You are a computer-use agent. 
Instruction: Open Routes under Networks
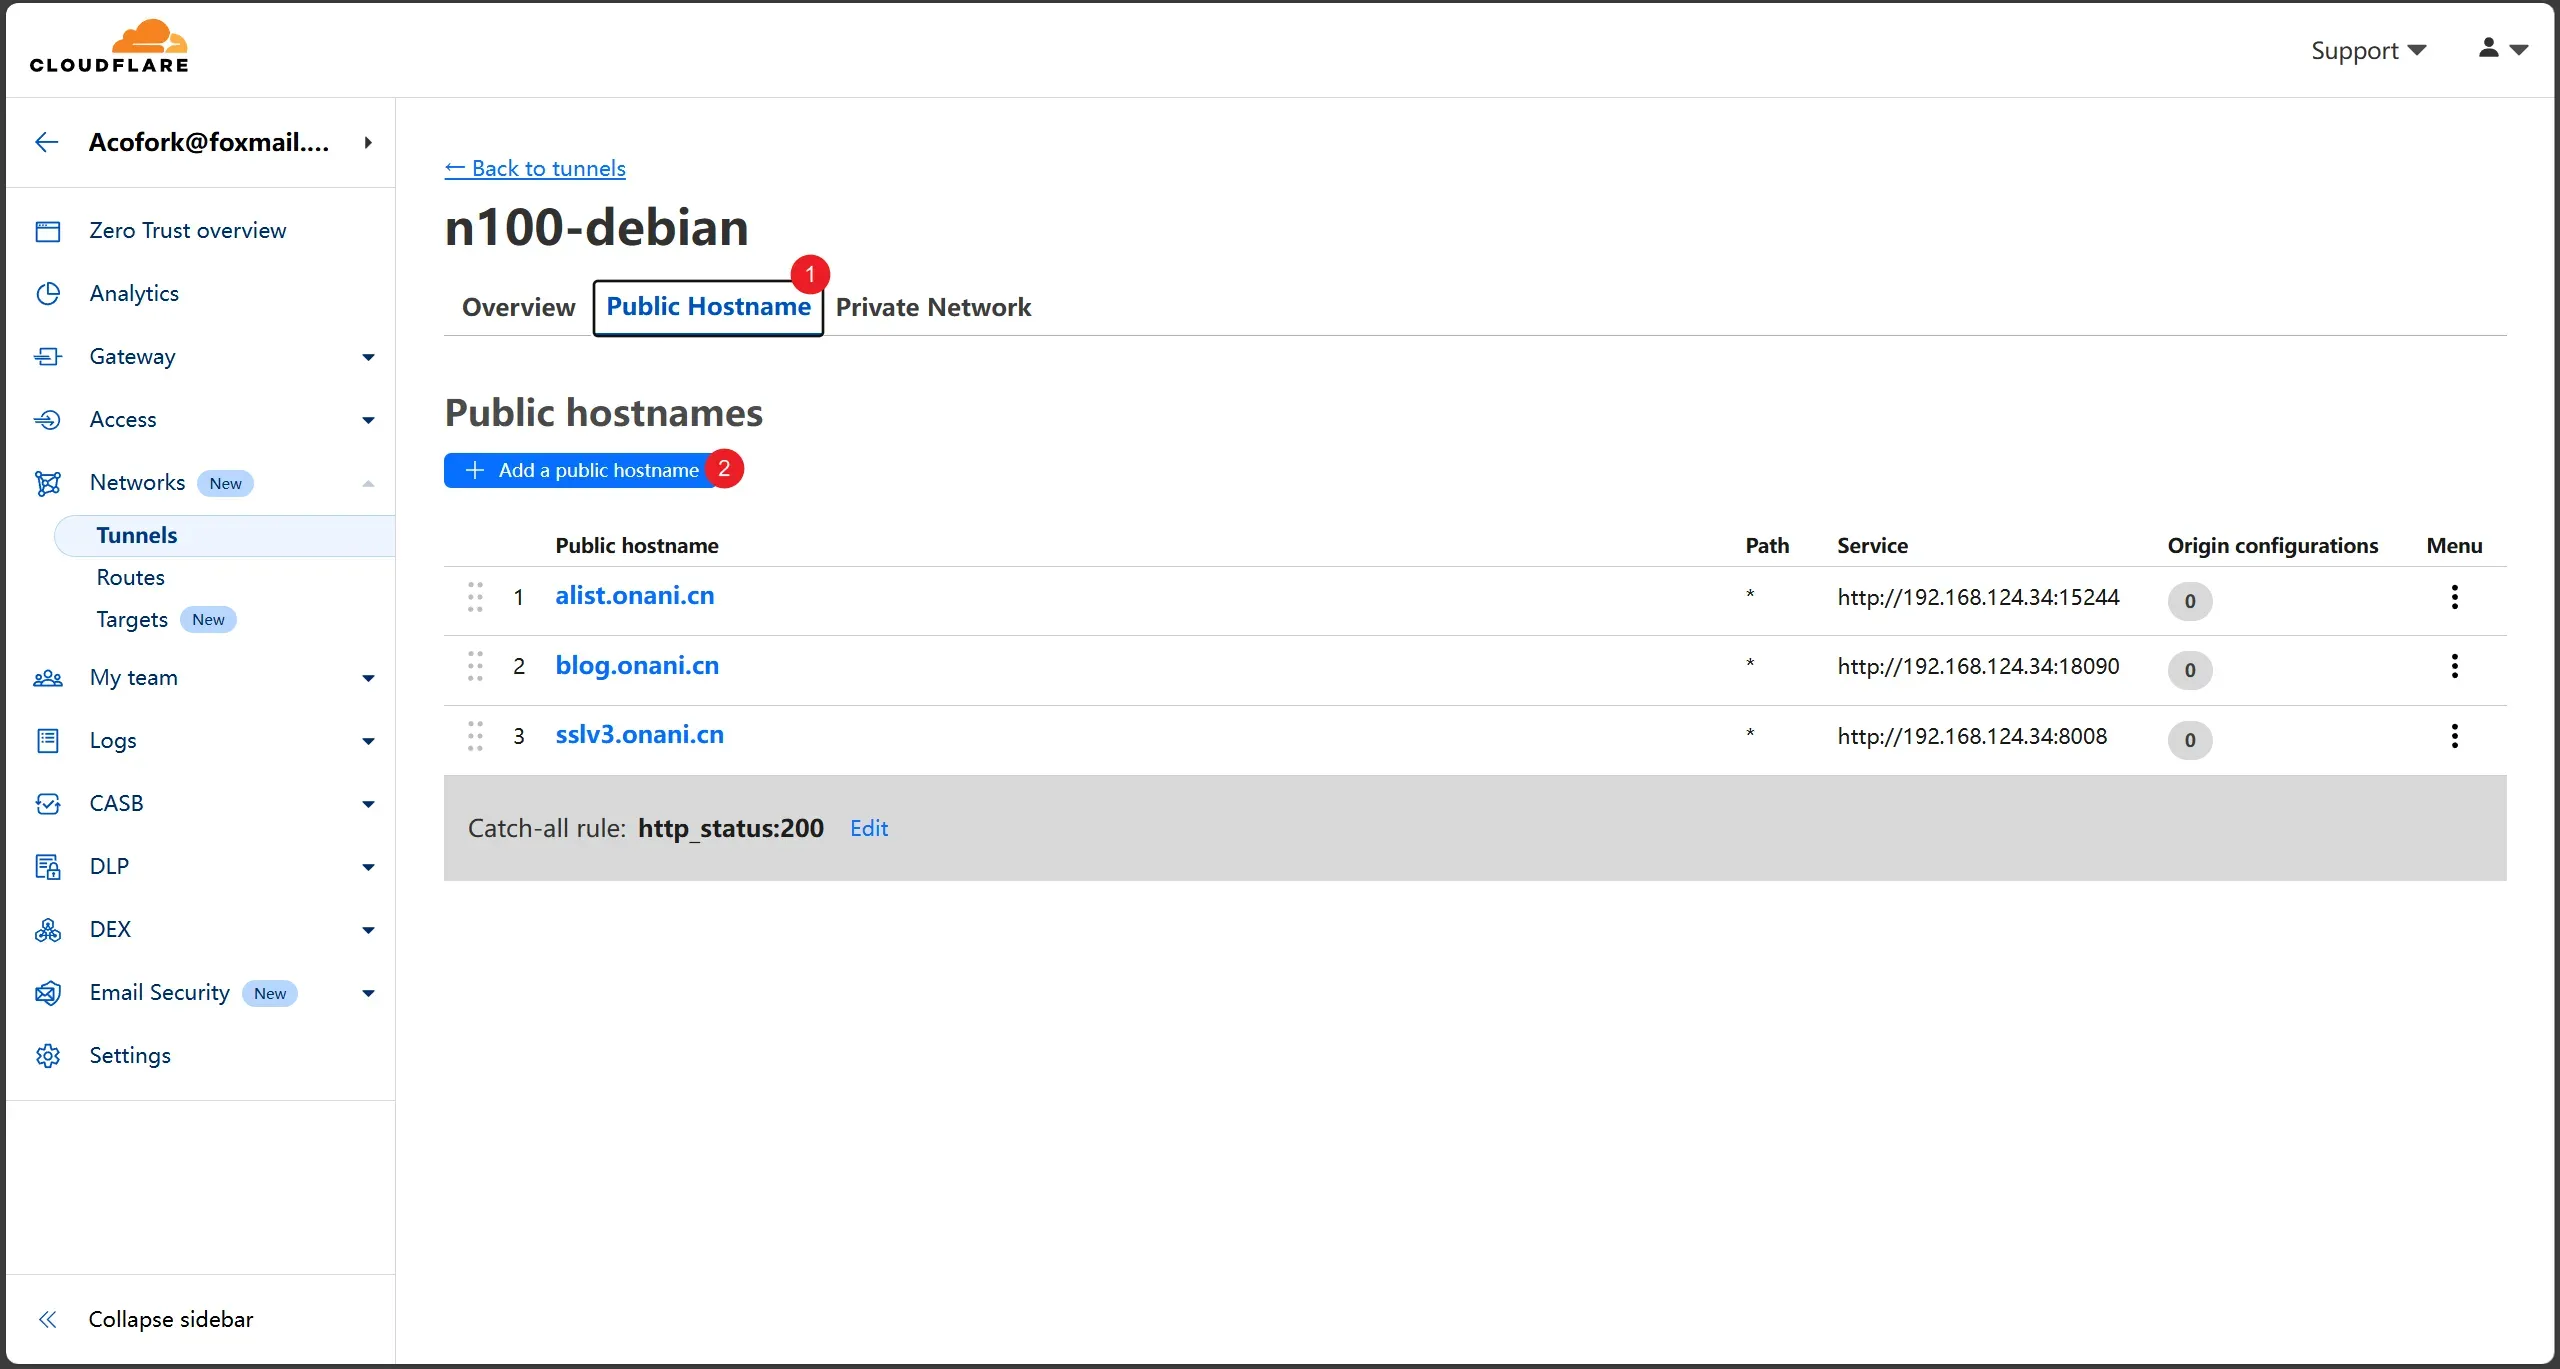(130, 578)
